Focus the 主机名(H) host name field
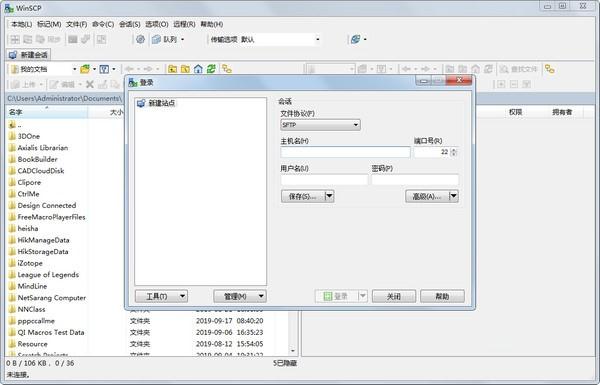The width and height of the screenshot is (600, 385). pyautogui.click(x=345, y=152)
